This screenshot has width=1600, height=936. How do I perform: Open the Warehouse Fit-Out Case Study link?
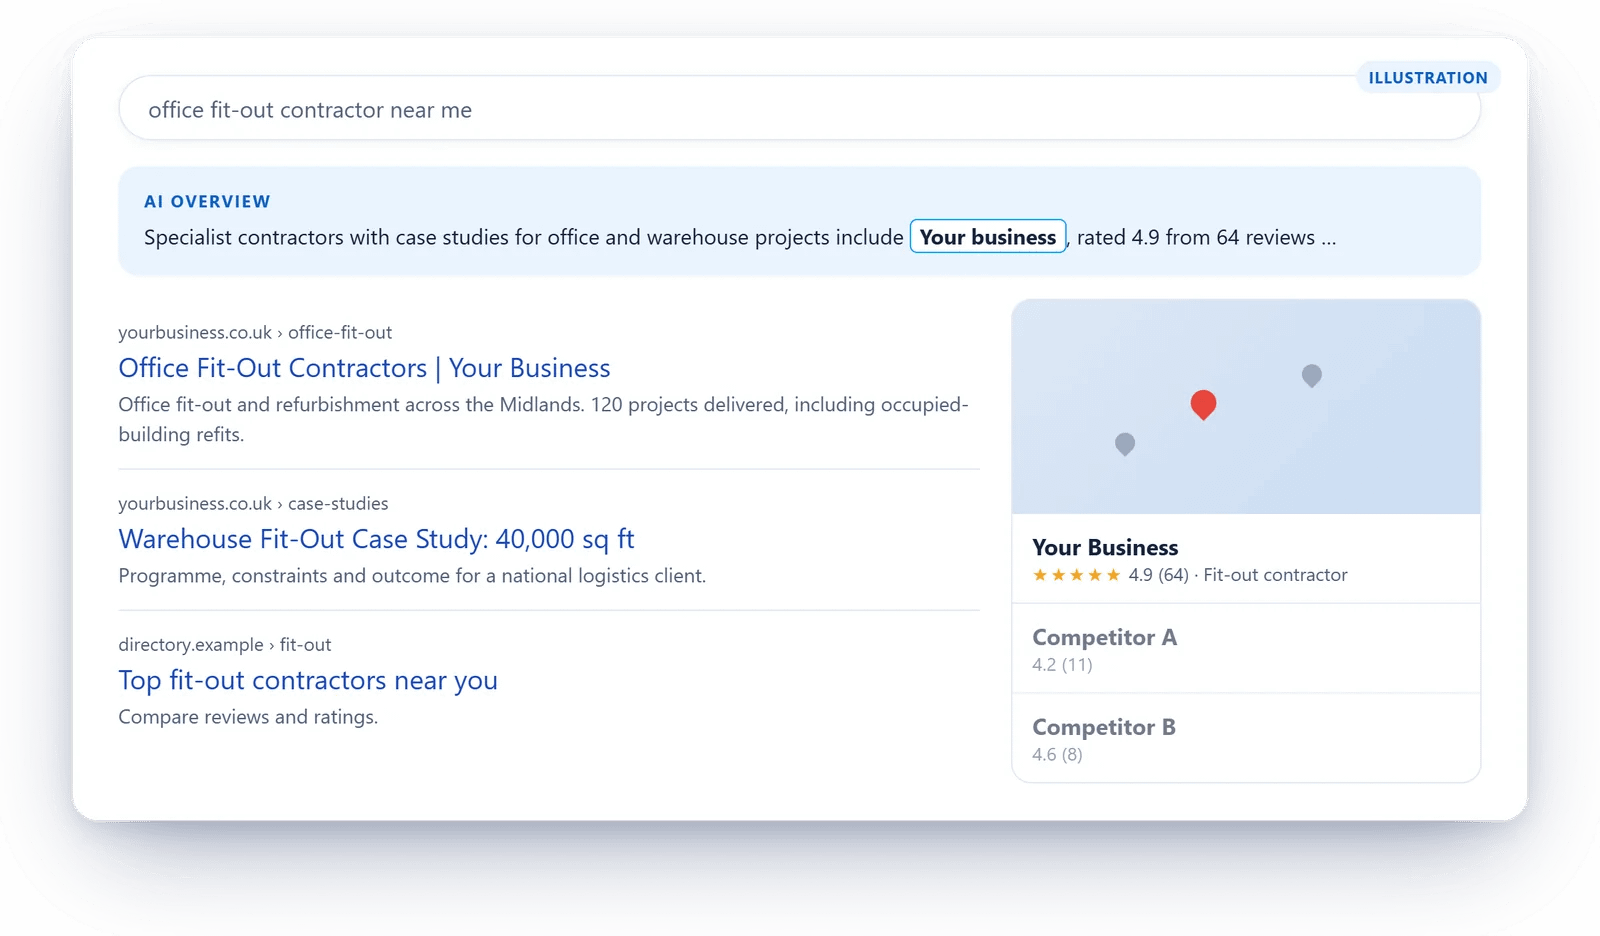376,539
